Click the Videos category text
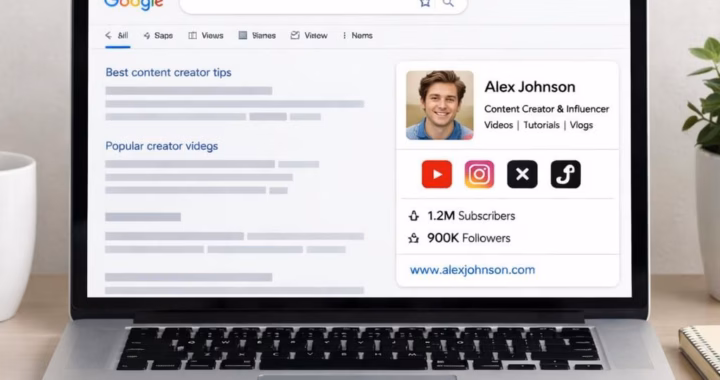The width and height of the screenshot is (720, 380). tap(499, 125)
